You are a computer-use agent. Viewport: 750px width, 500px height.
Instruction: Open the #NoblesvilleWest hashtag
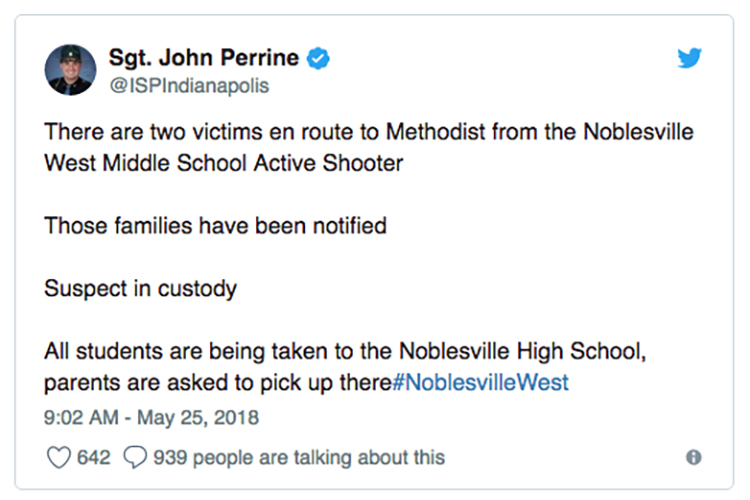(482, 382)
